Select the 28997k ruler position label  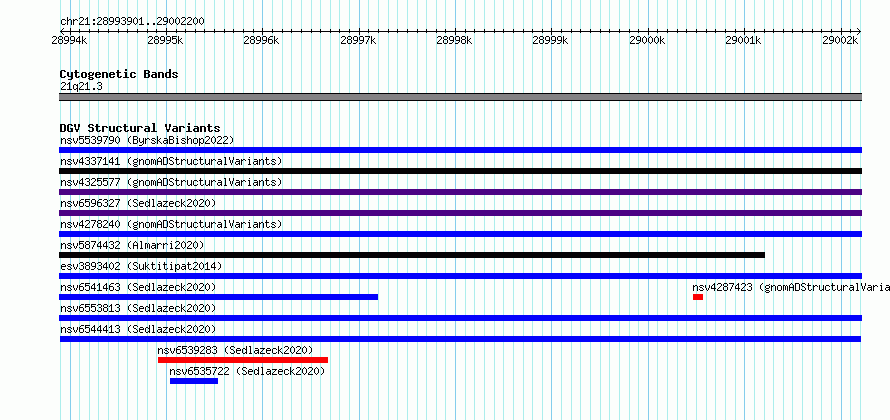(x=358, y=41)
